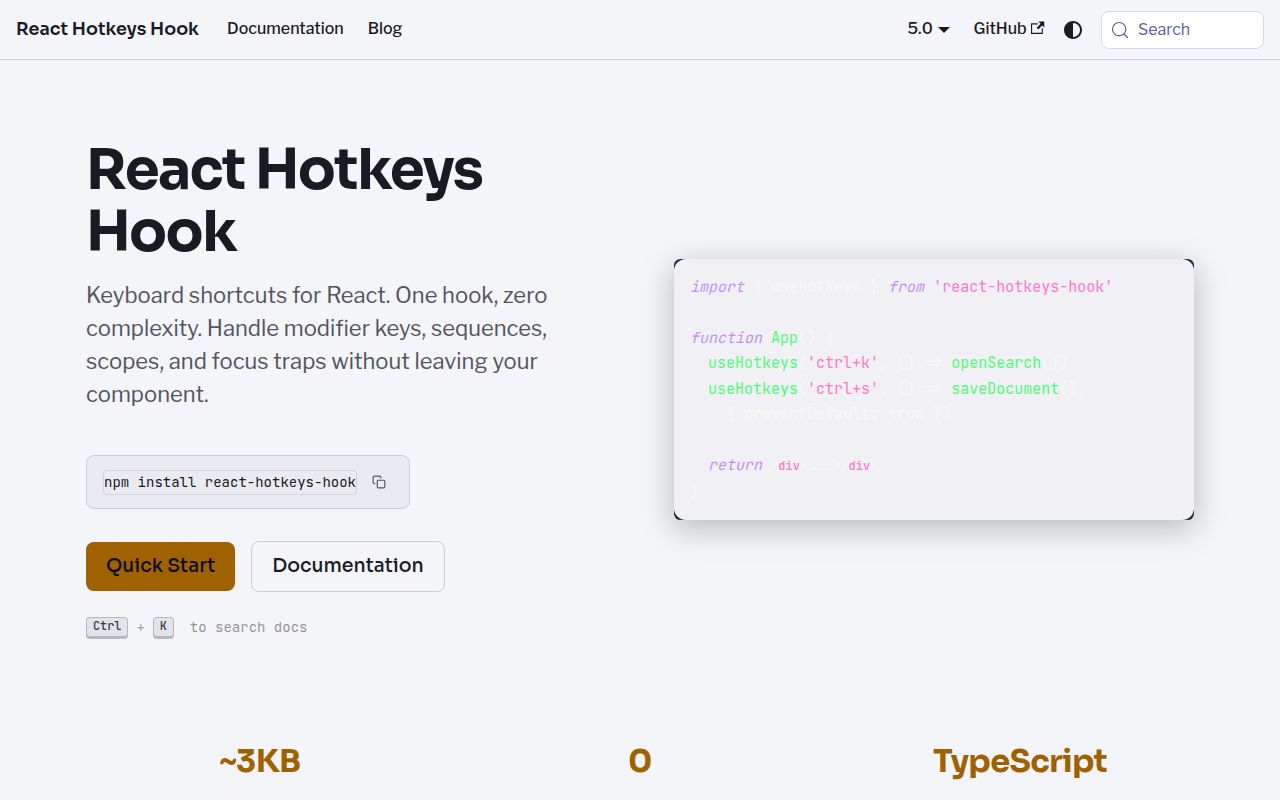Click the K key badge

[x=163, y=627]
